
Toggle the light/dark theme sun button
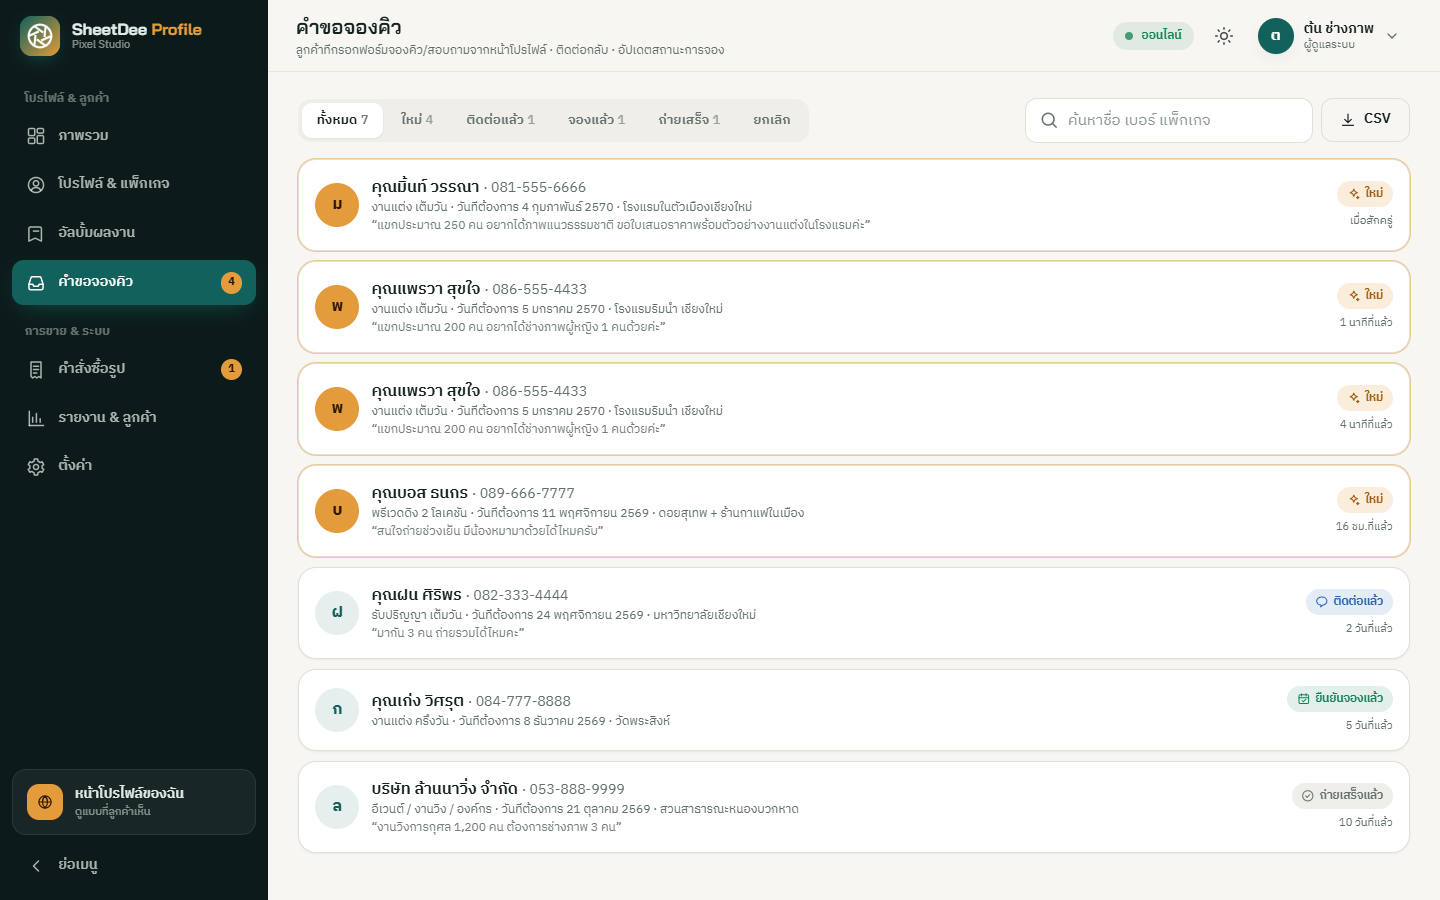point(1224,36)
